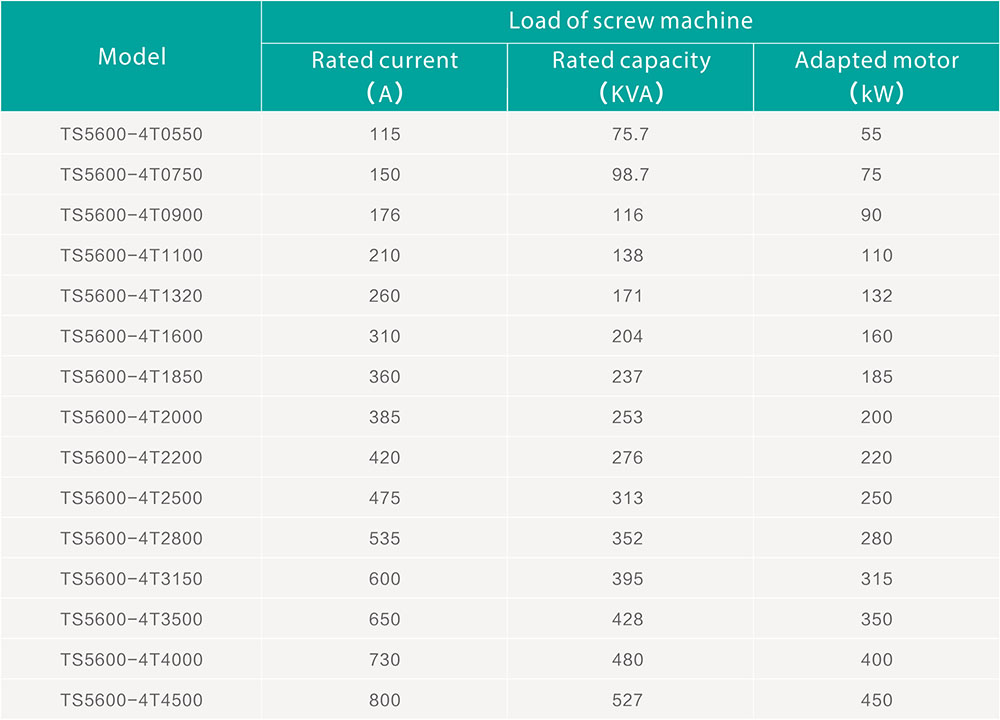Viewport: 1000px width, 720px height.
Task: Select the Load of screw machine header
Action: (x=630, y=20)
